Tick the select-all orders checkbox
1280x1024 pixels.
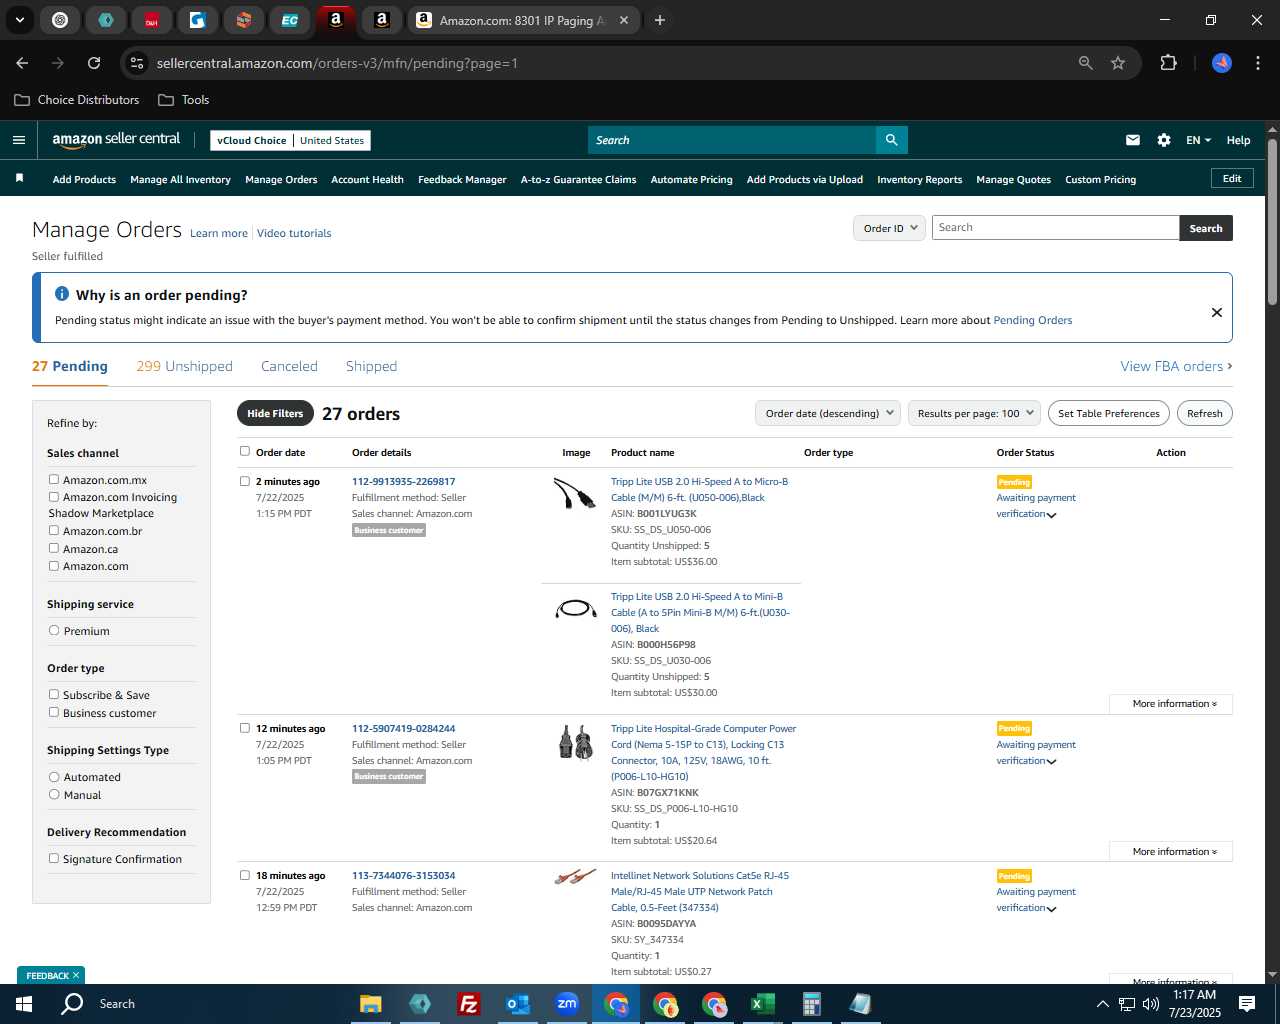tap(245, 451)
